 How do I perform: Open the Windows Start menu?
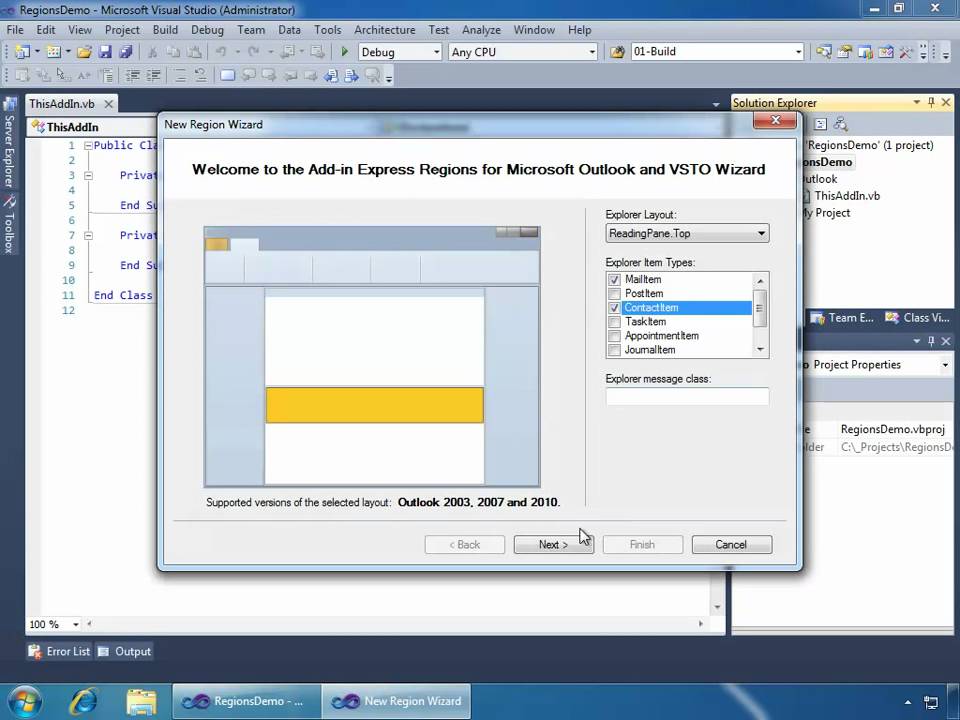pos(24,702)
